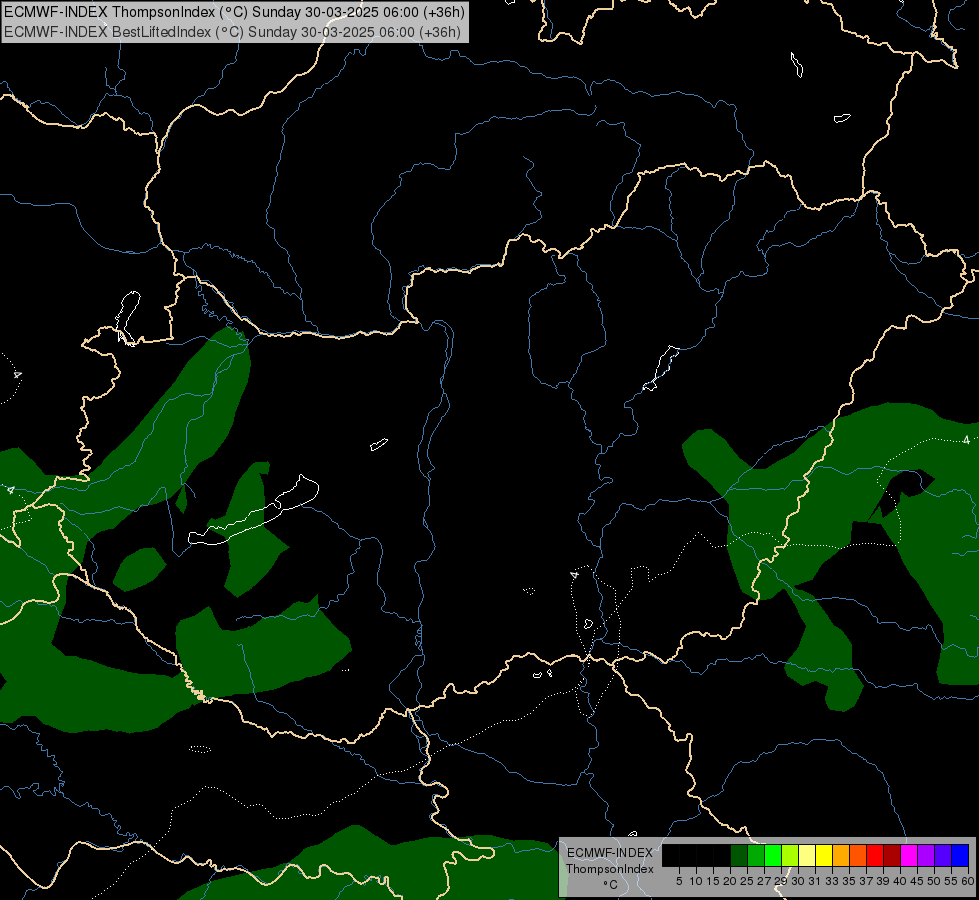Click the legend tick label 37
979x900 pixels.
[867, 881]
